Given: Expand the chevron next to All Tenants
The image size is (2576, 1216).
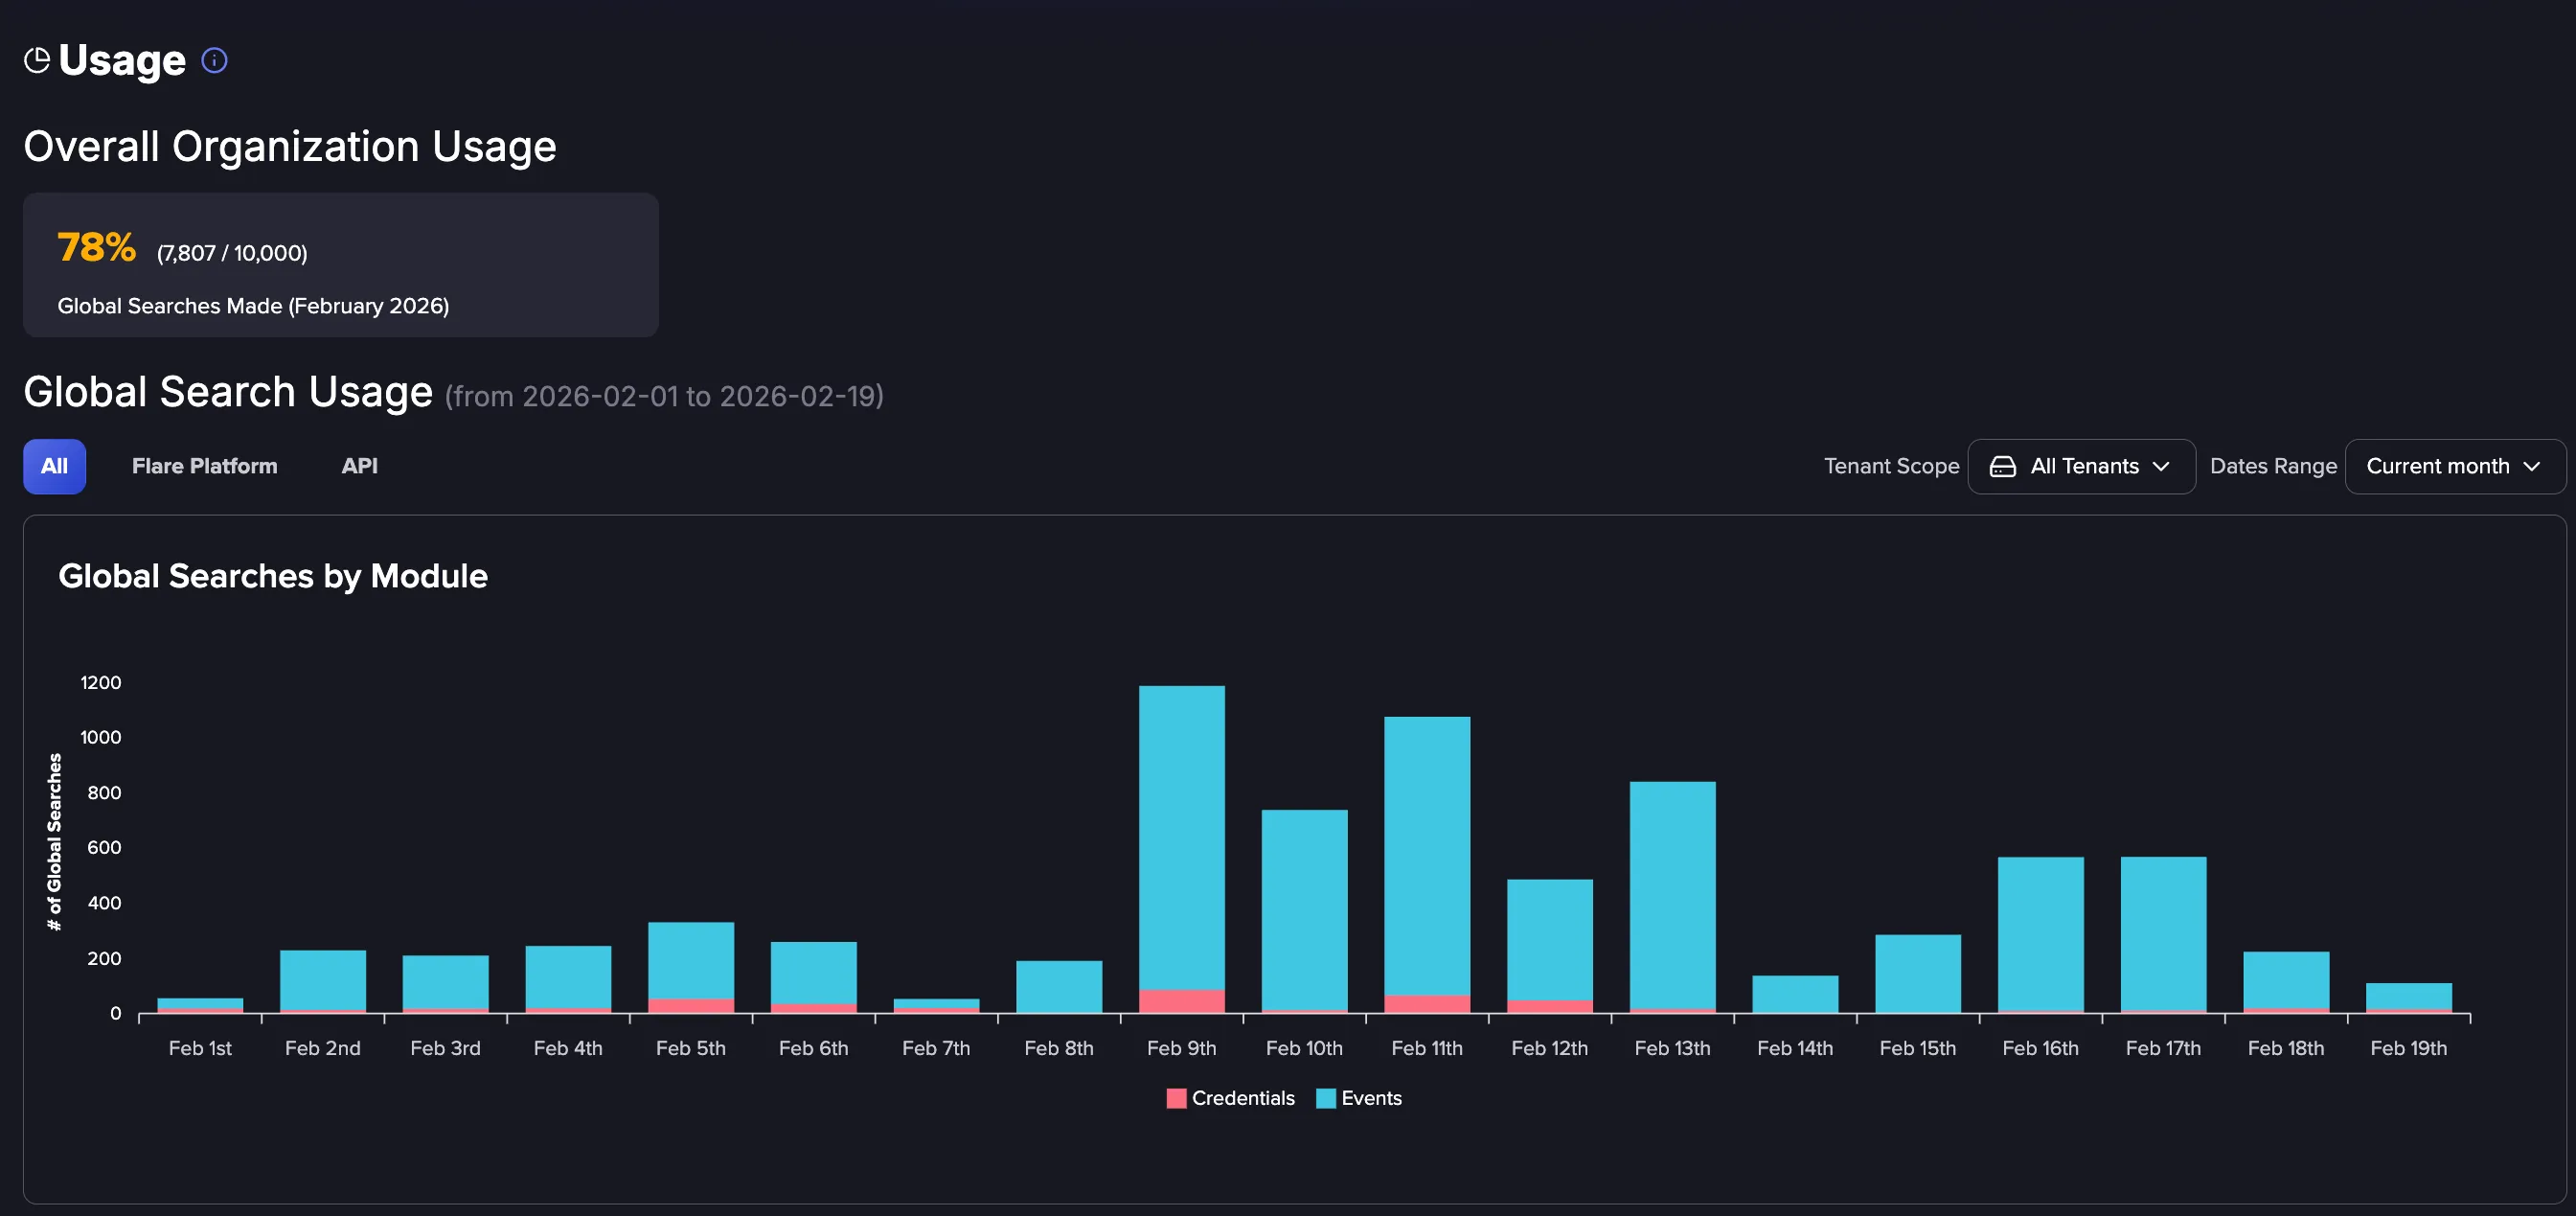Looking at the screenshot, I should [2160, 467].
